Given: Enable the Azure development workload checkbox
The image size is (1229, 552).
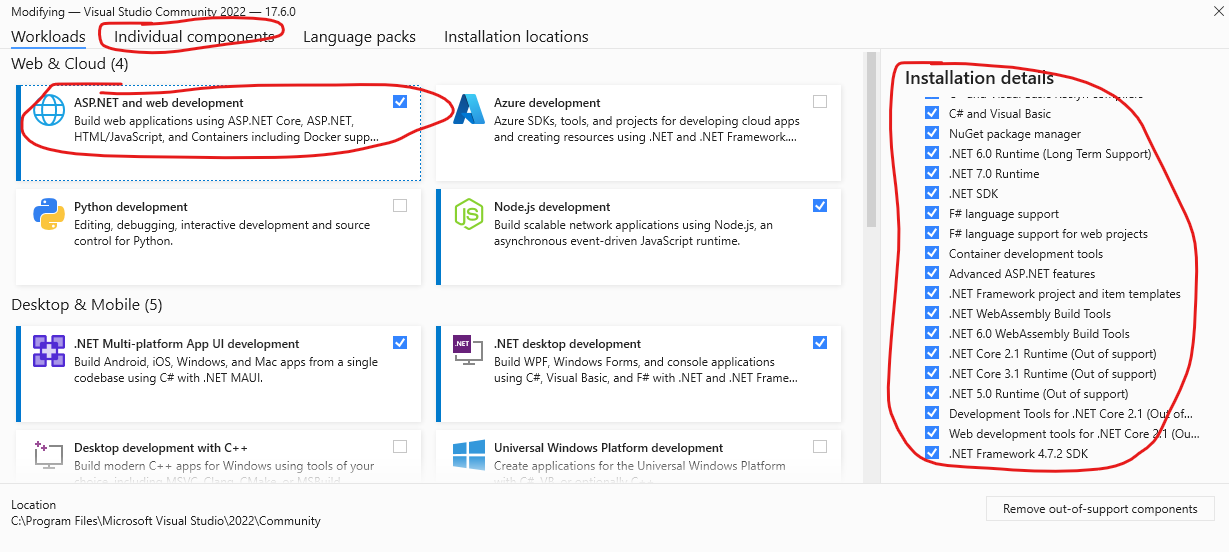Looking at the screenshot, I should (820, 102).
